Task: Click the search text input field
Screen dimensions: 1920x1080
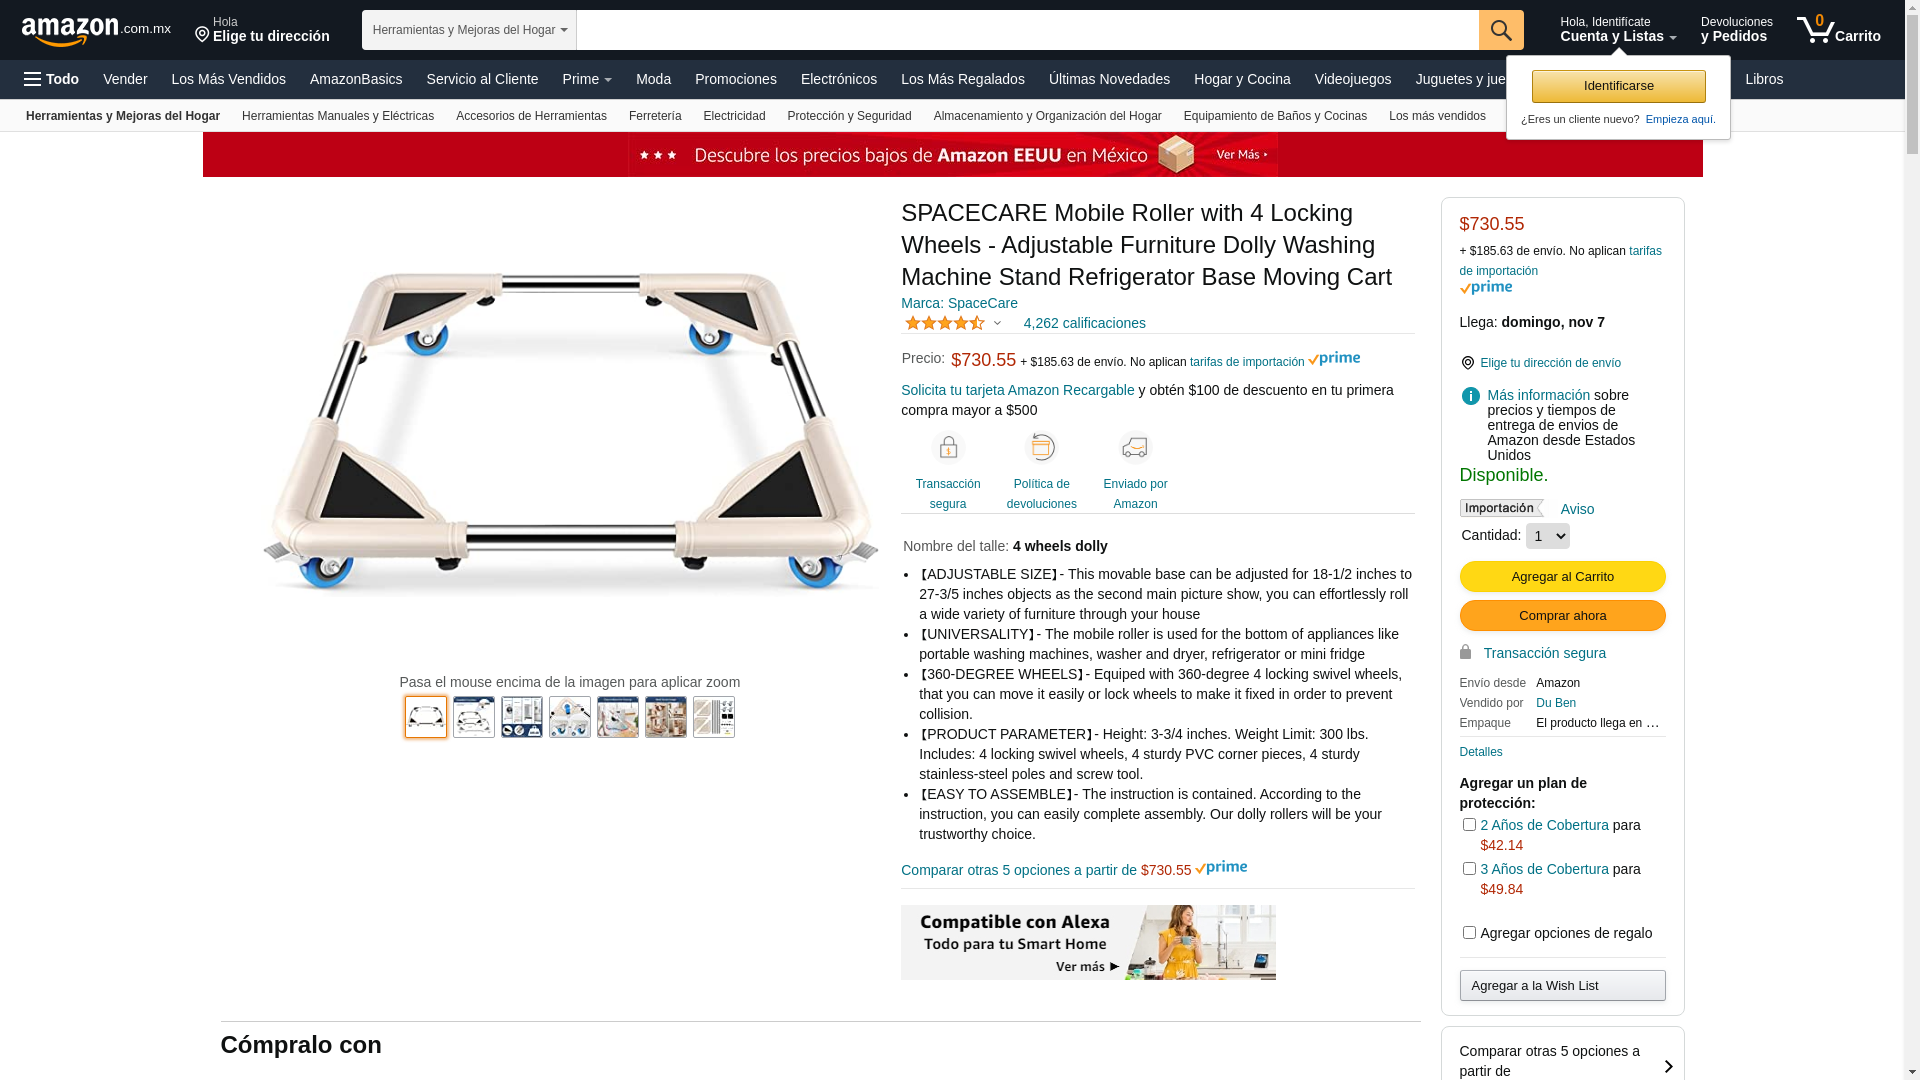Action: point(1027,30)
